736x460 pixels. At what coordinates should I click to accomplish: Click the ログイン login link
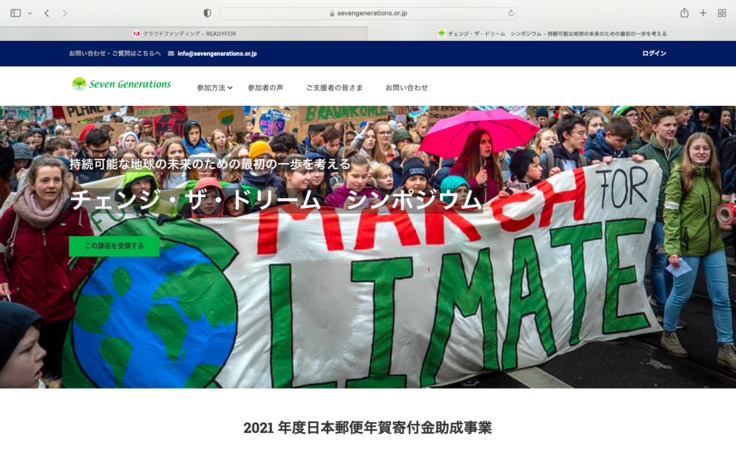654,54
